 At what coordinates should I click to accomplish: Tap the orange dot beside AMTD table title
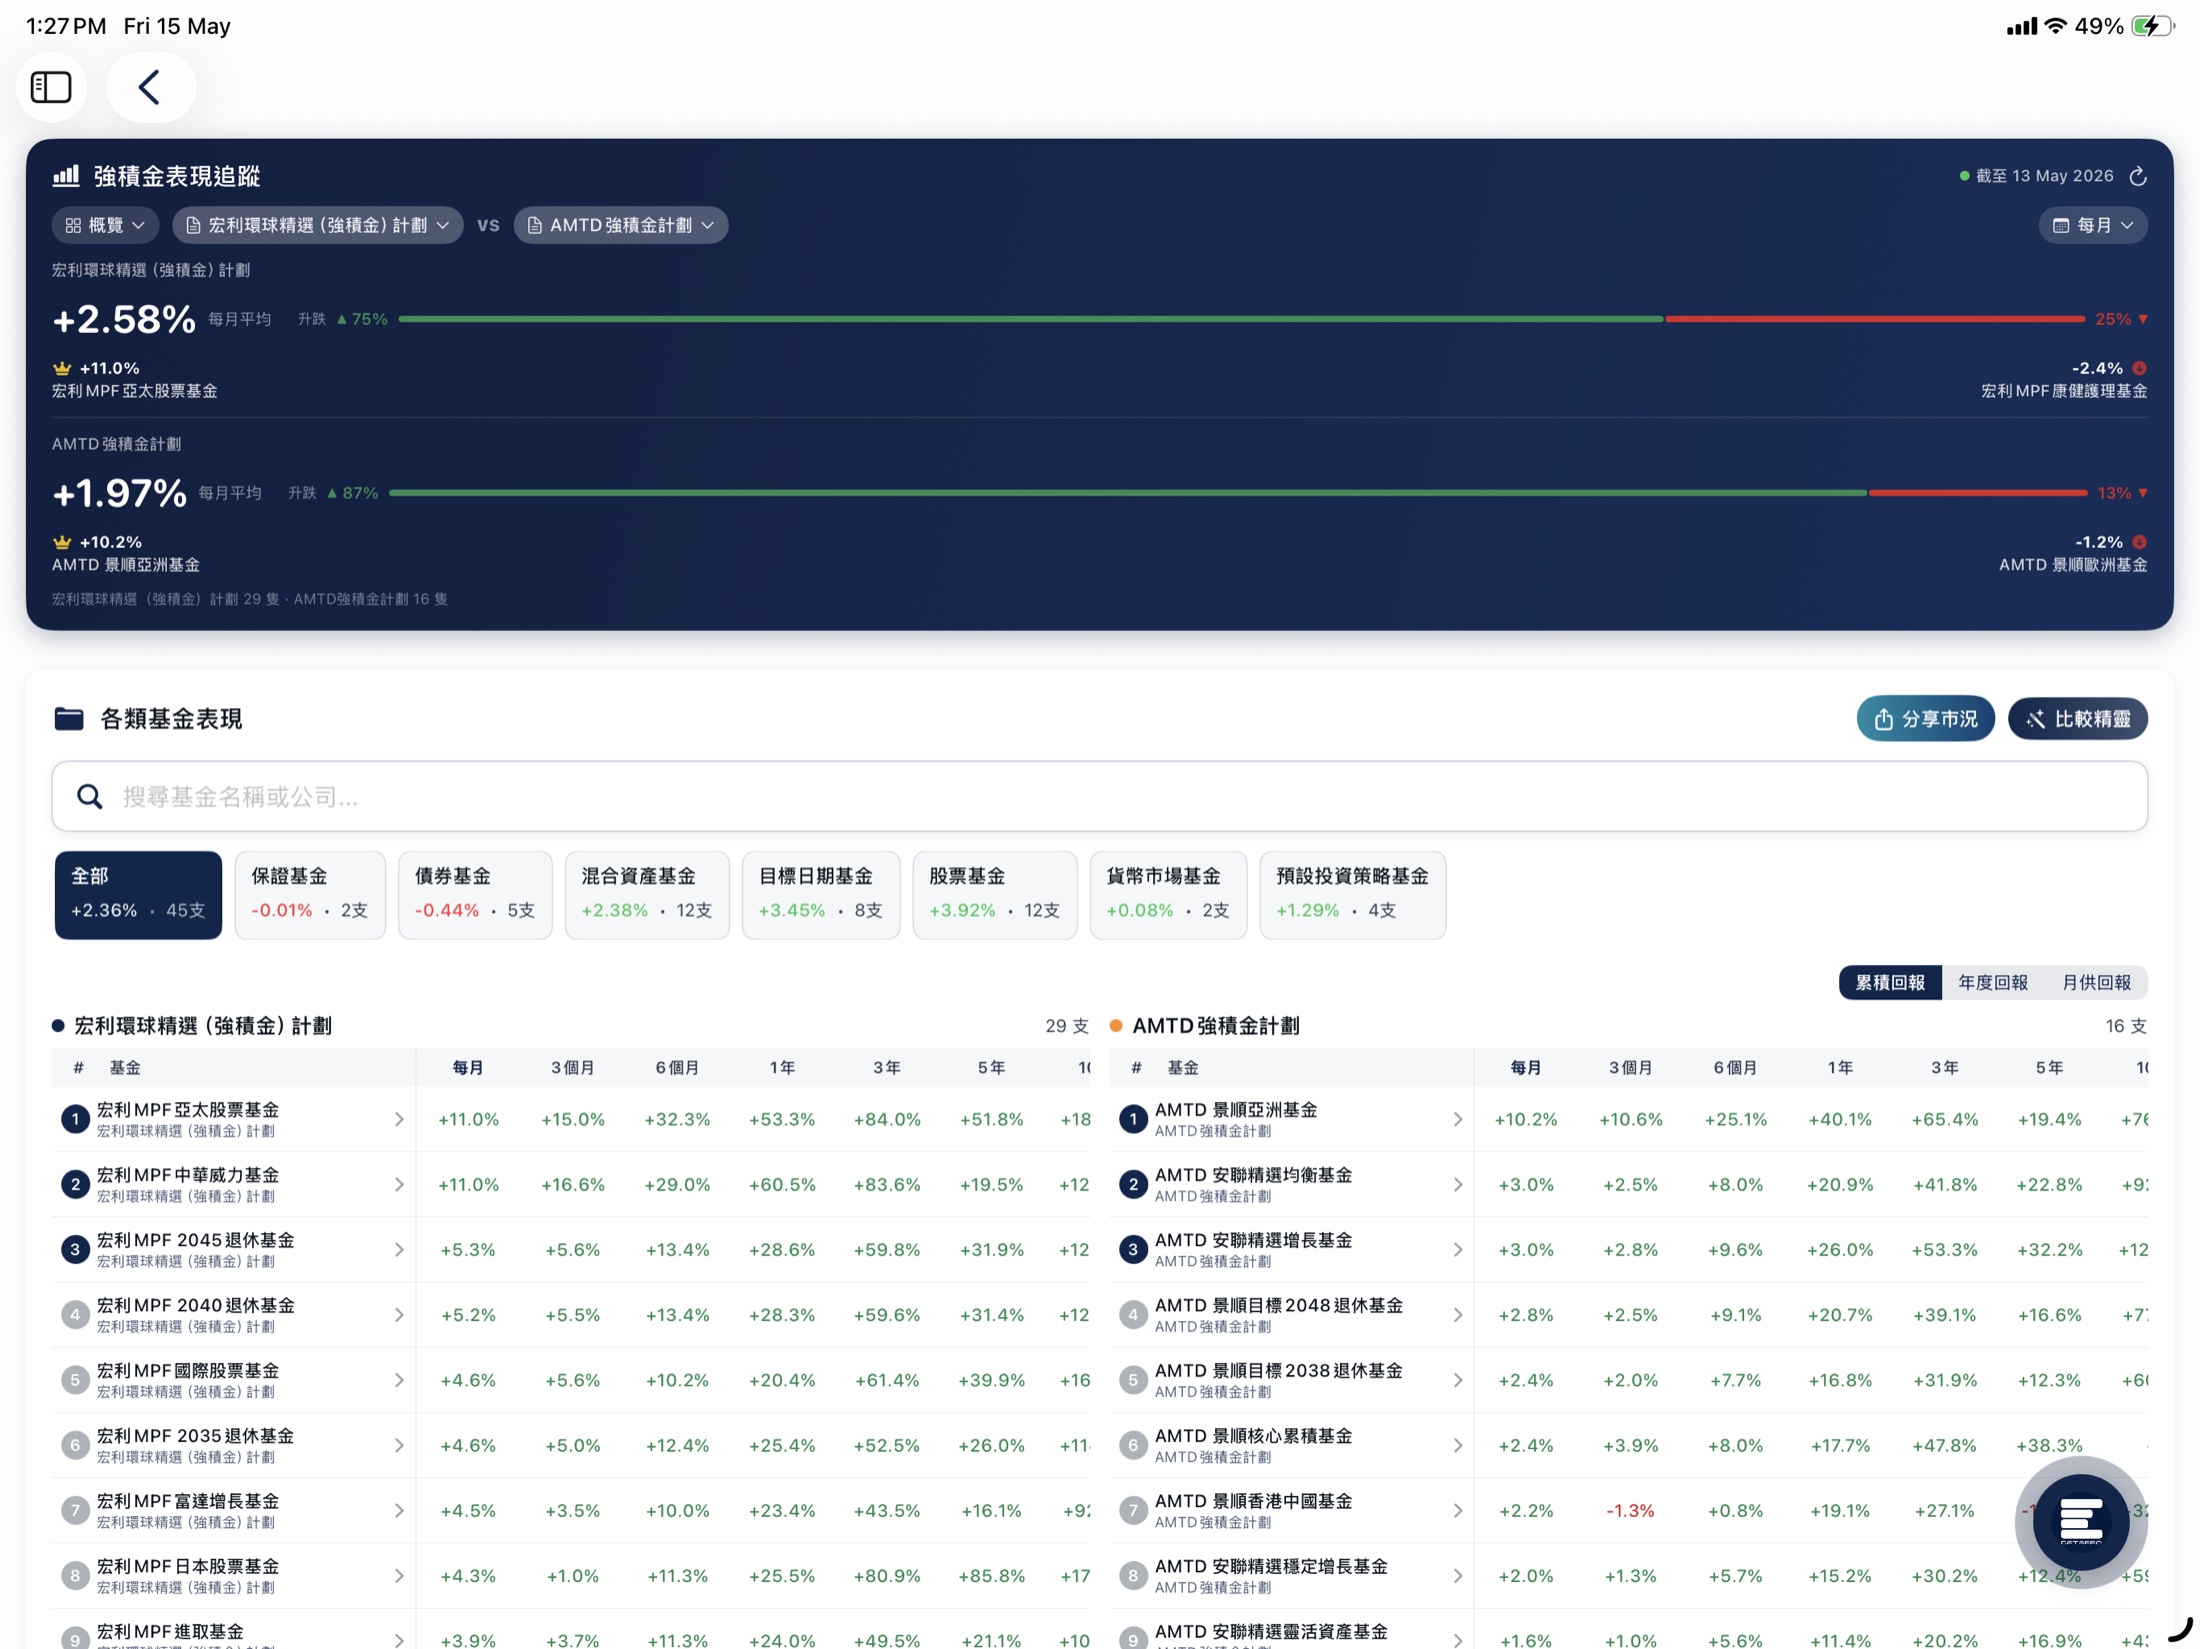1116,1025
